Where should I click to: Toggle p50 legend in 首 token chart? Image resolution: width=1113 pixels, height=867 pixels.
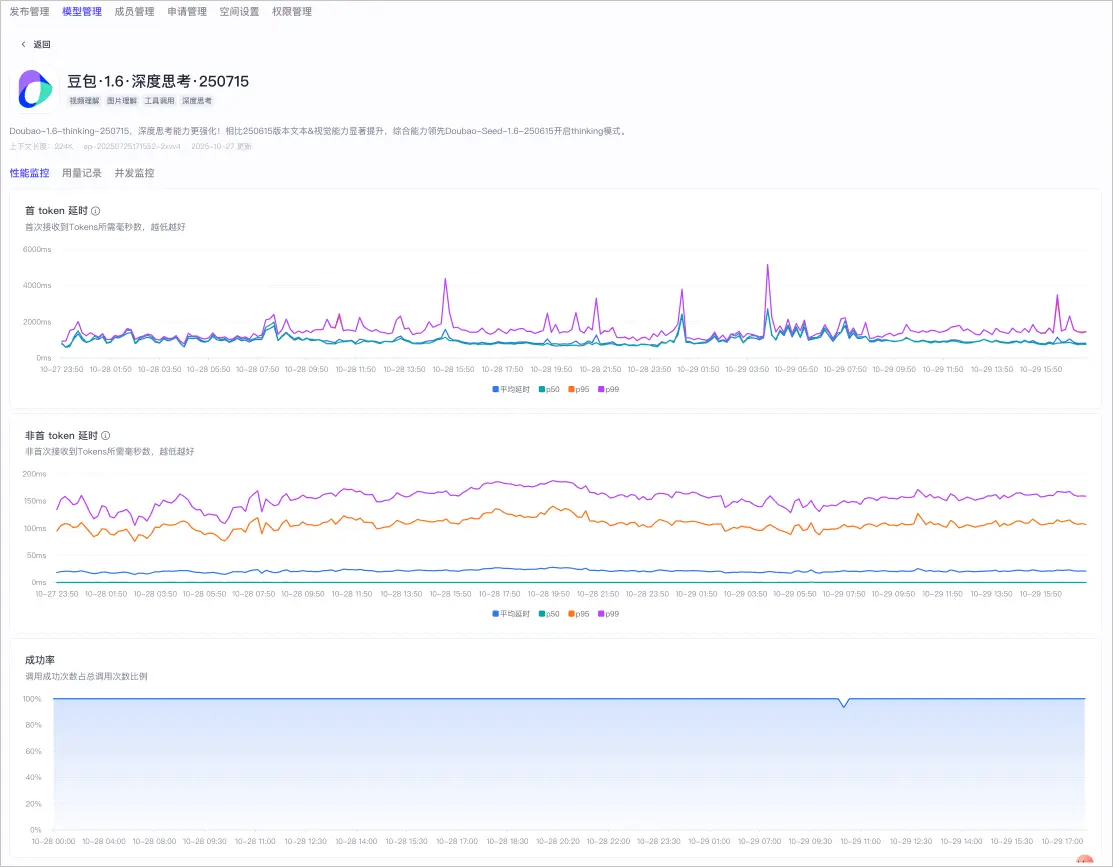click(549, 389)
